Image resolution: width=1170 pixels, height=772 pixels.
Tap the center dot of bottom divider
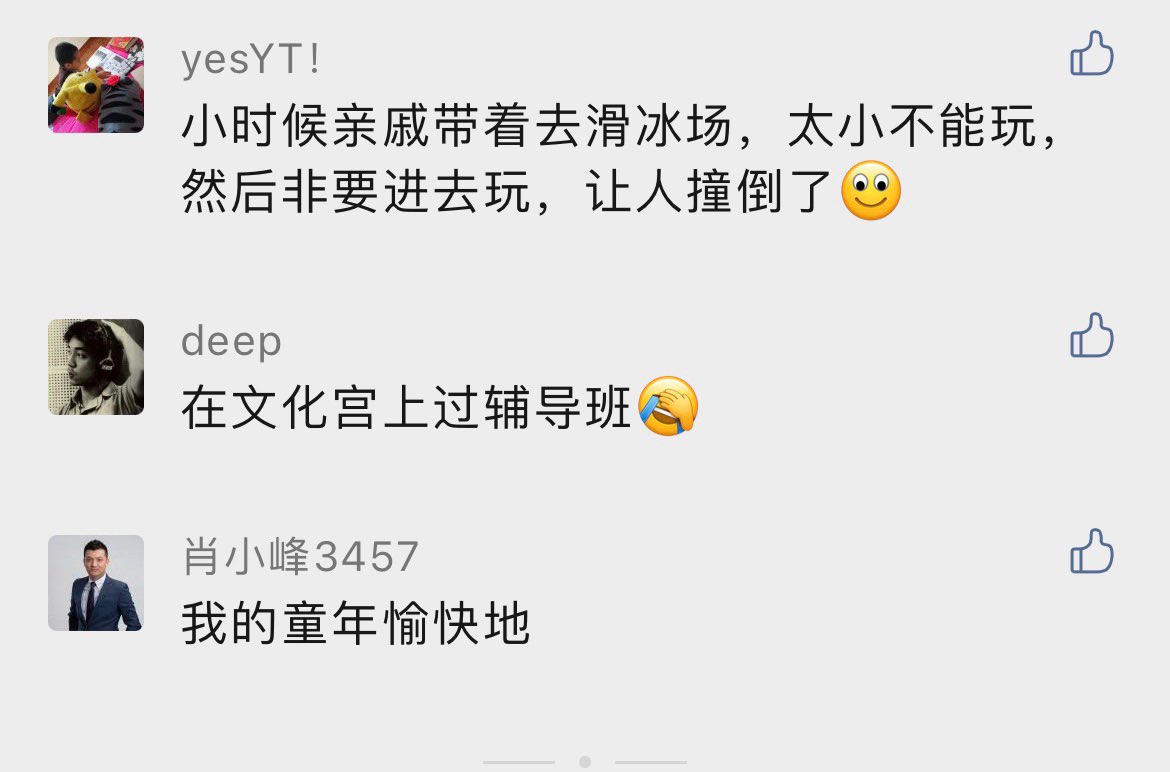click(x=585, y=762)
